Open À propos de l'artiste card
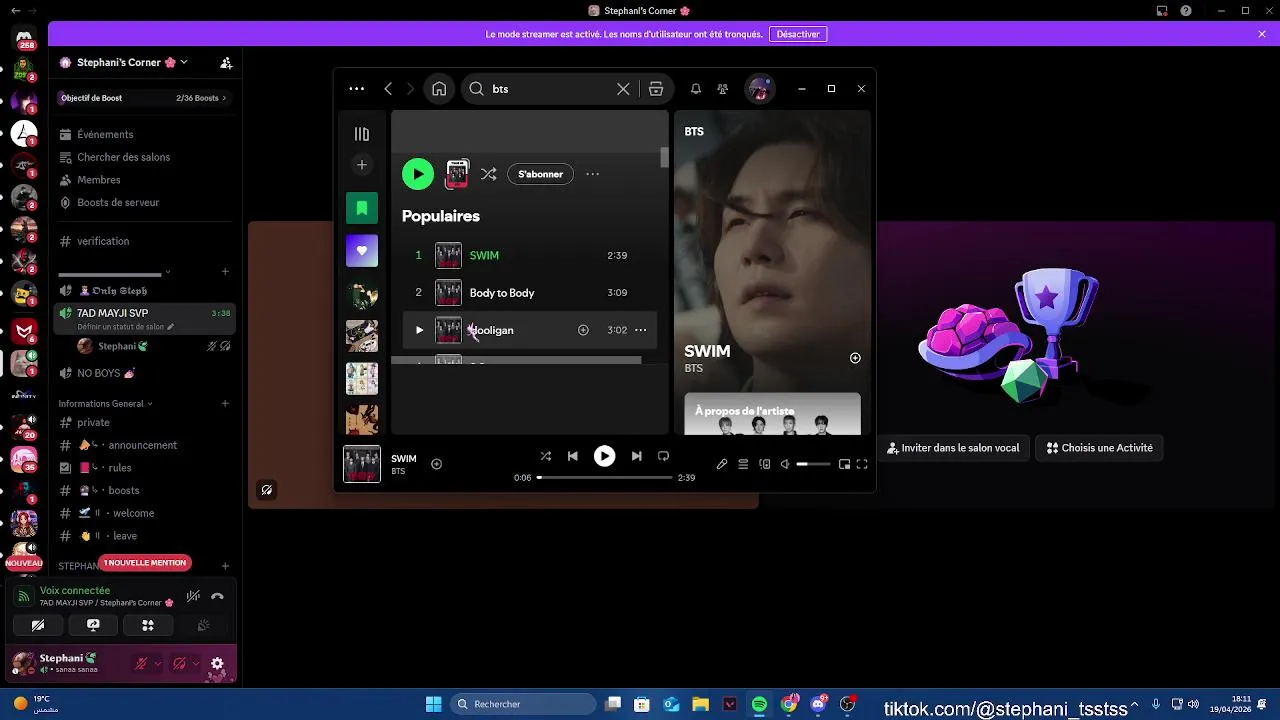Image resolution: width=1280 pixels, height=720 pixels. [x=772, y=414]
